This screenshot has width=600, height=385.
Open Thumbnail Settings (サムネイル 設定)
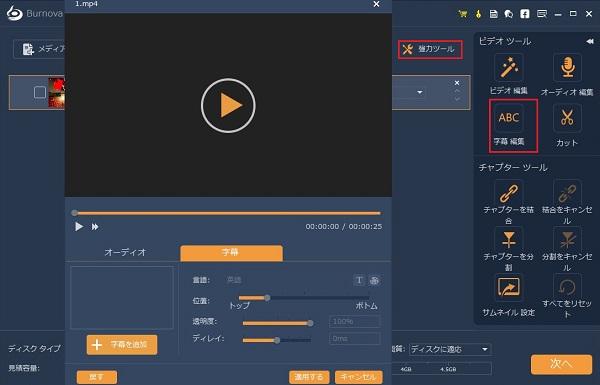(x=509, y=287)
